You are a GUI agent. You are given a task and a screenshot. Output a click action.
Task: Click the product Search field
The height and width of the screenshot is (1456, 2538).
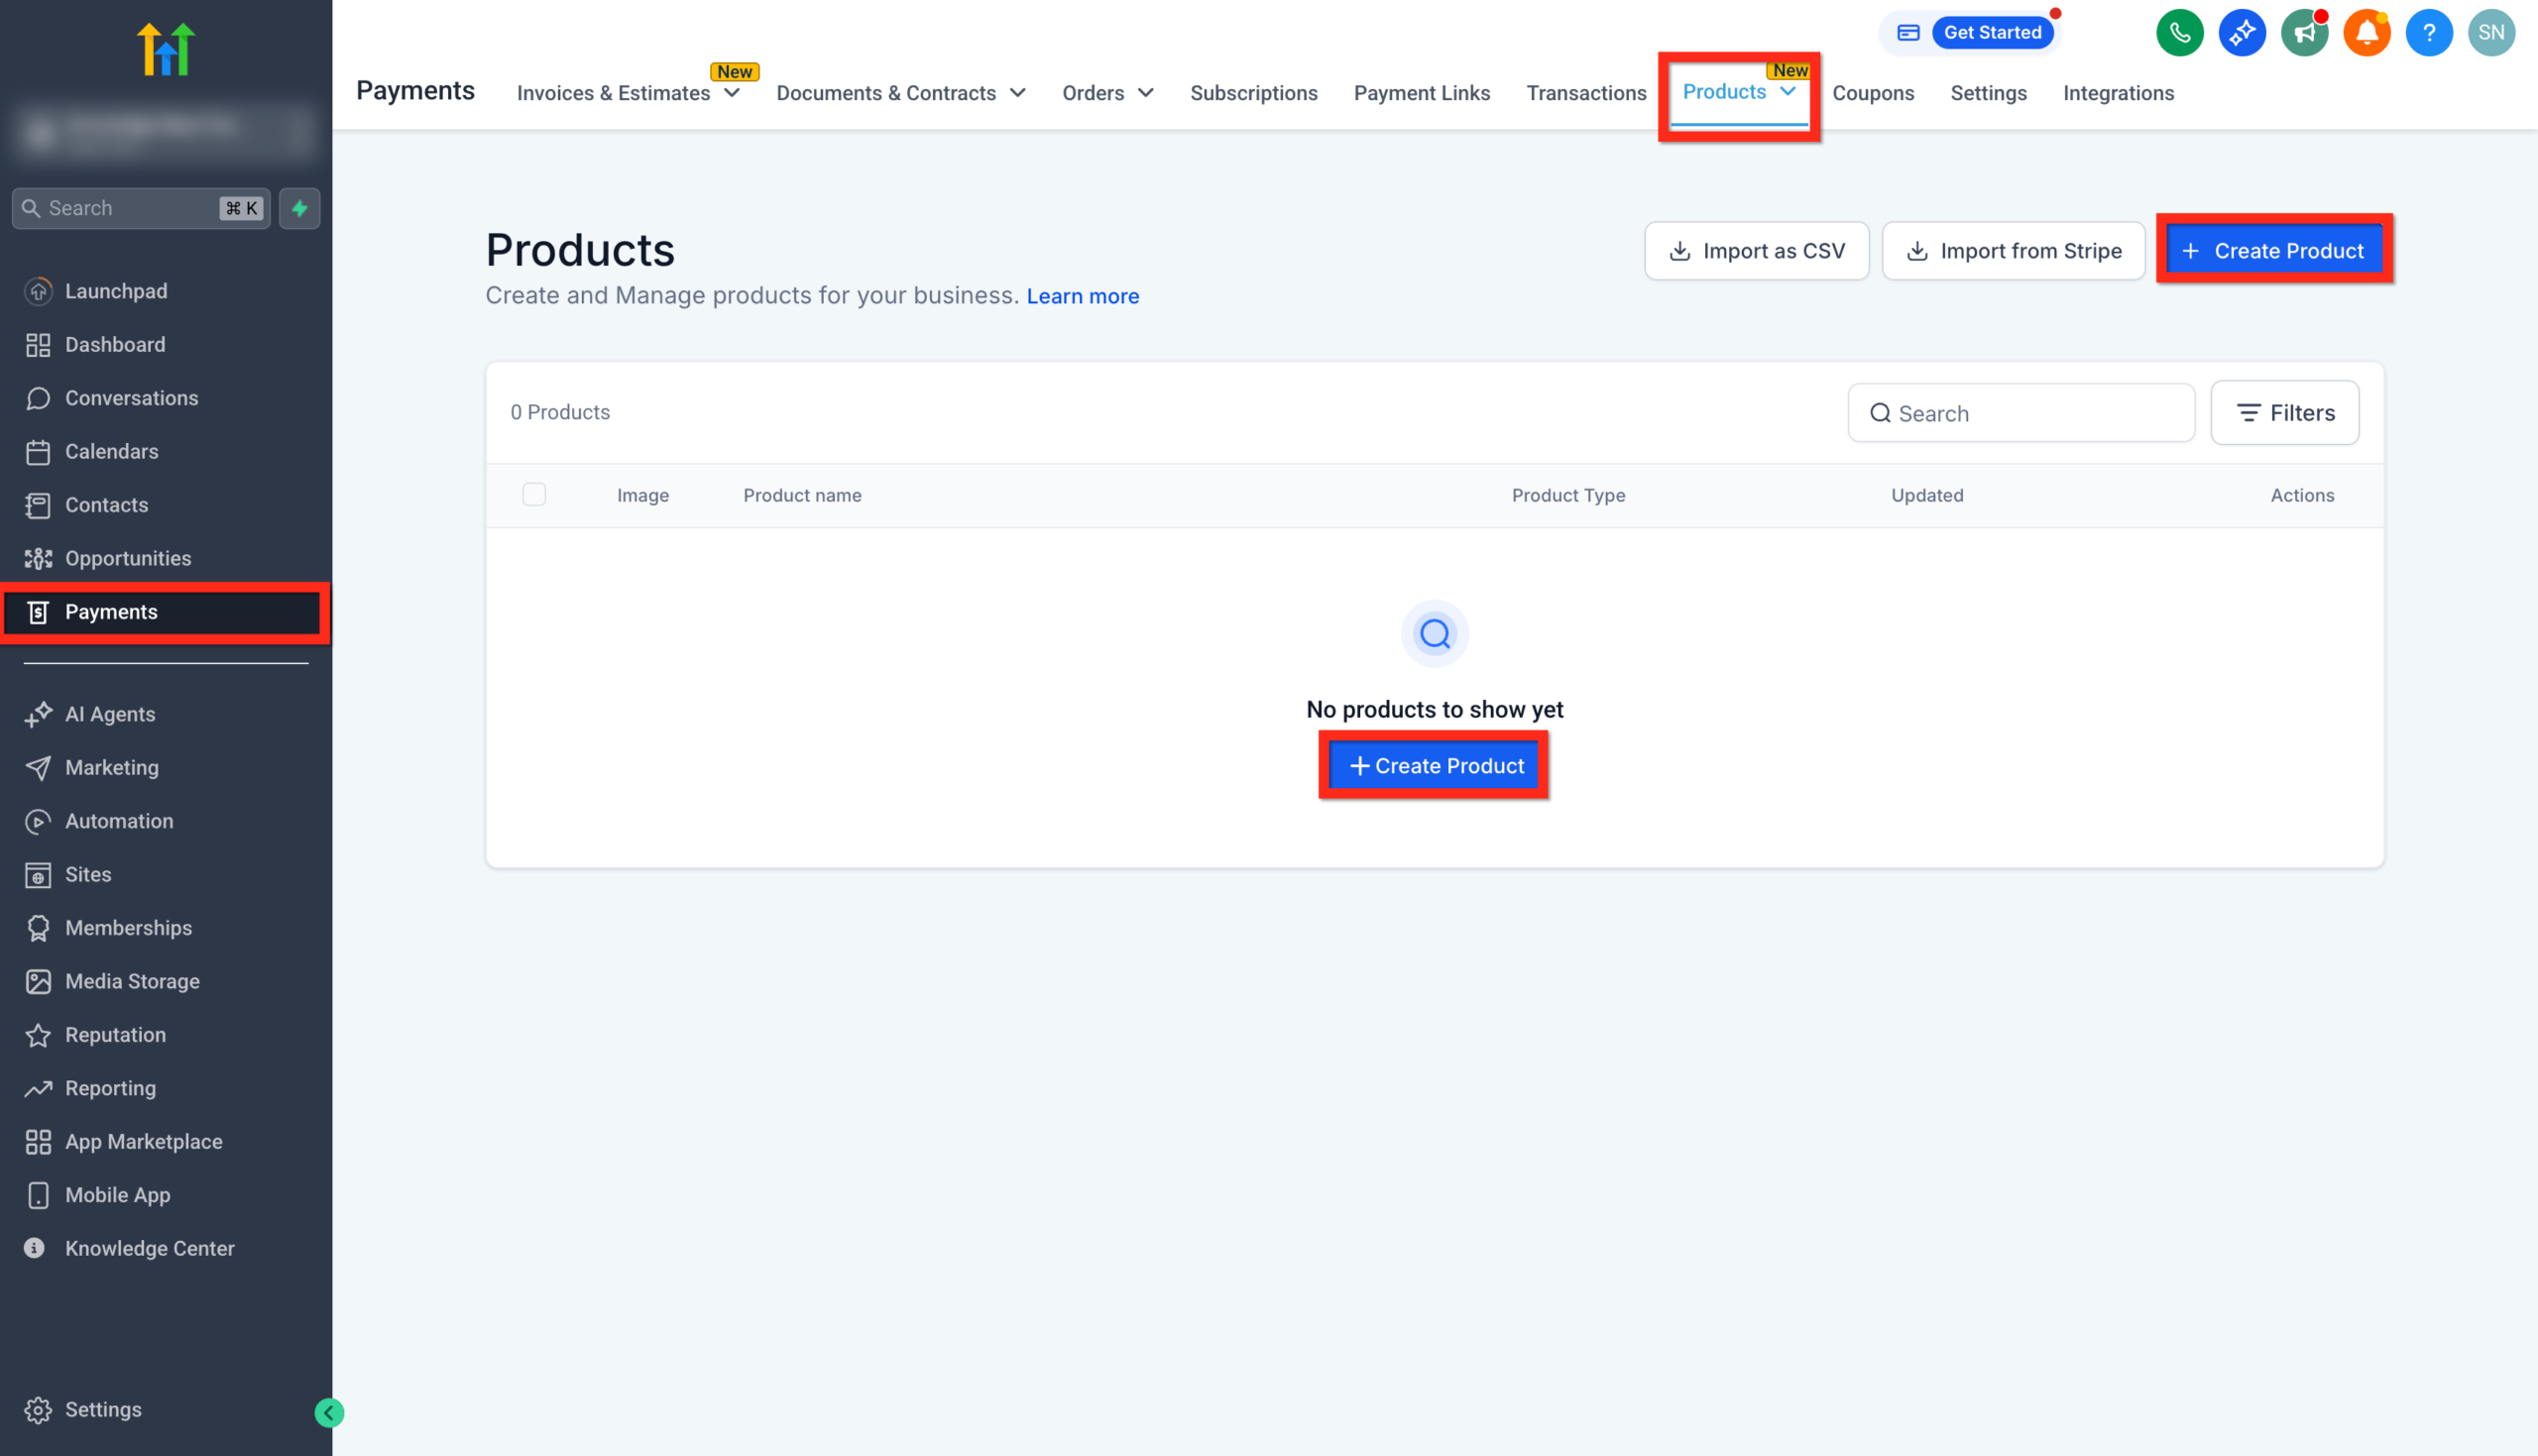pyautogui.click(x=2020, y=413)
